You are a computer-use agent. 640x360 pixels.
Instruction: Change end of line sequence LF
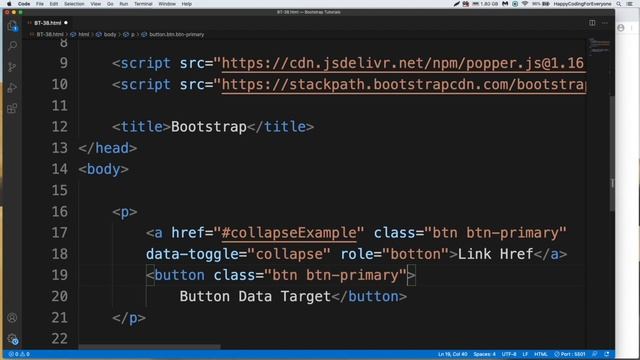pyautogui.click(x=525, y=354)
